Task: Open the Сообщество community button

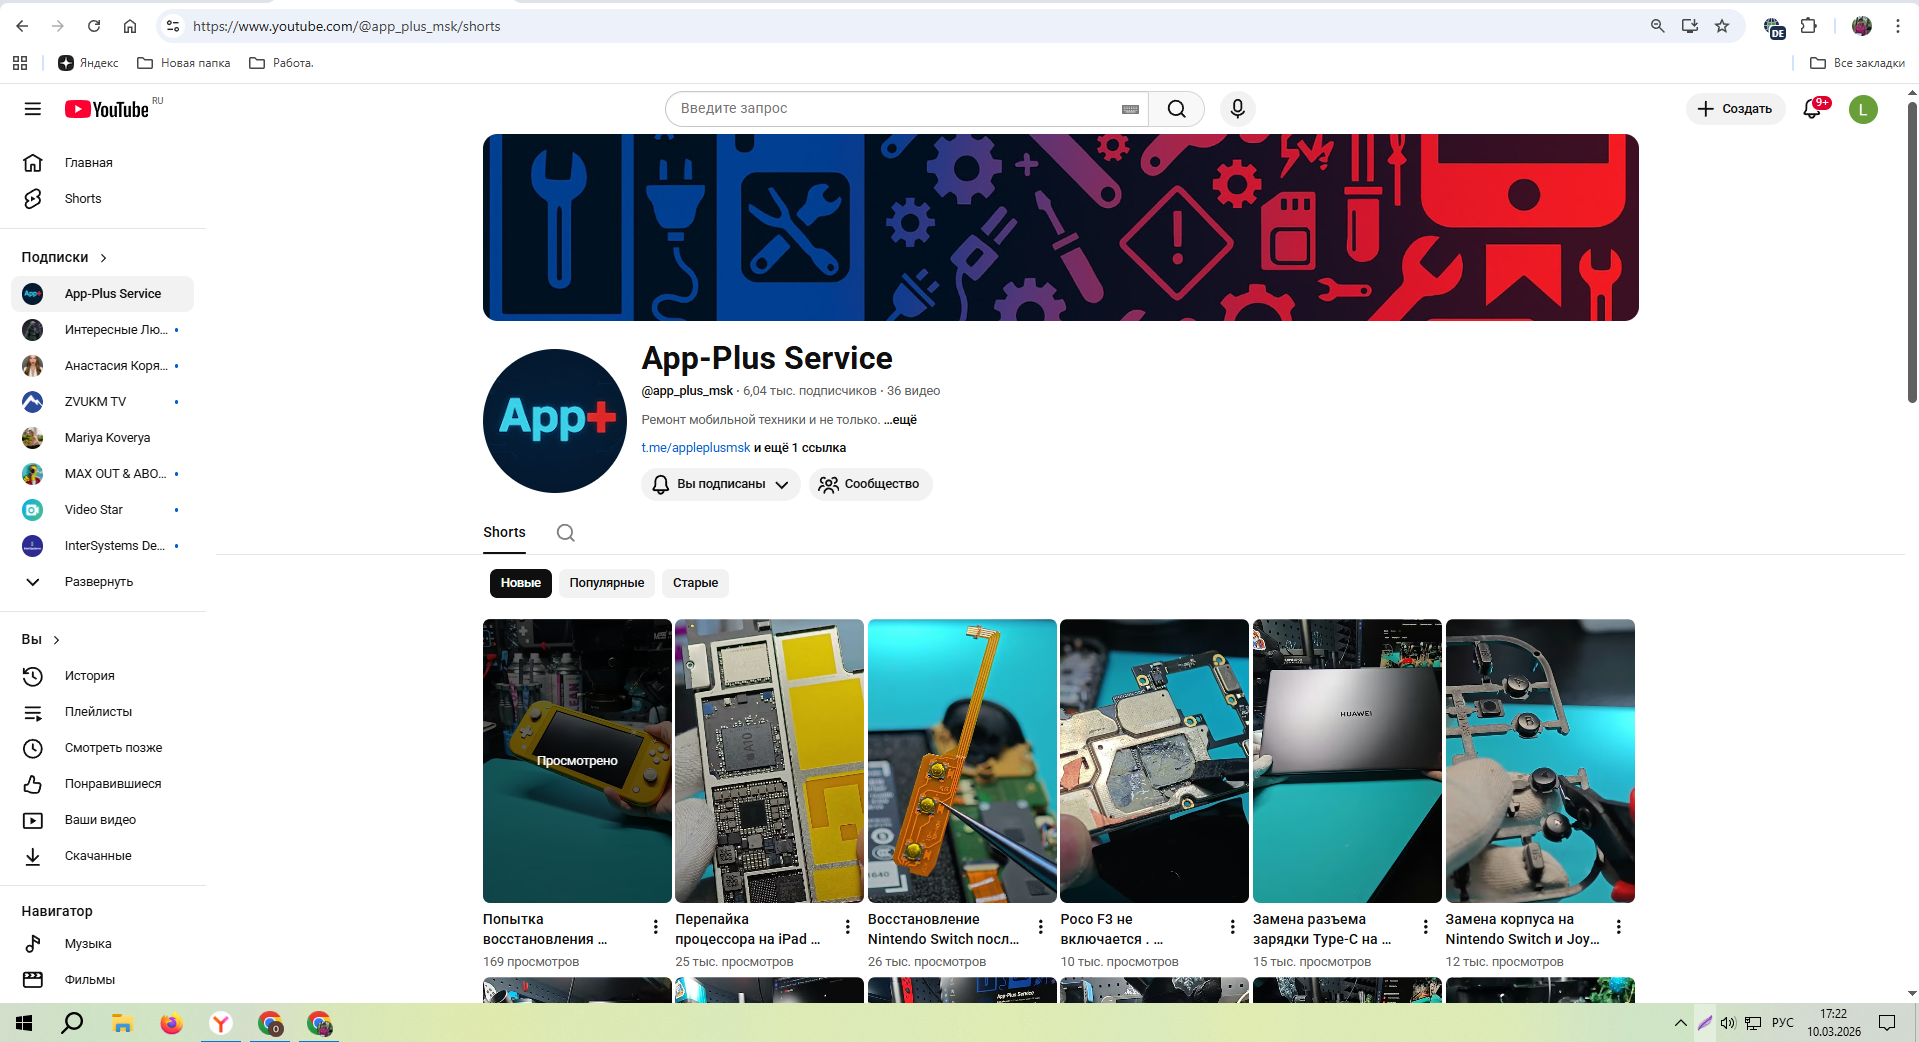Action: click(x=870, y=484)
